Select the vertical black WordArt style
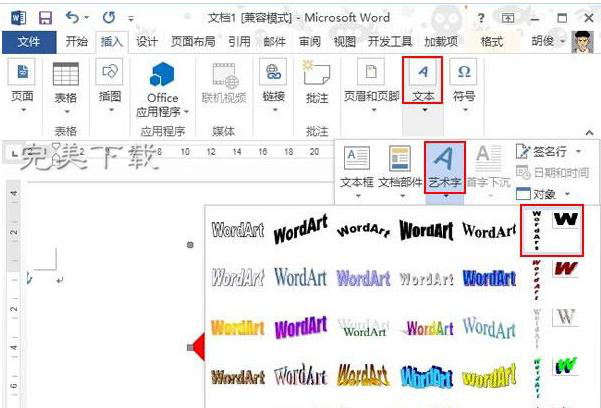Screen dimensions: 601x408 (x=537, y=230)
